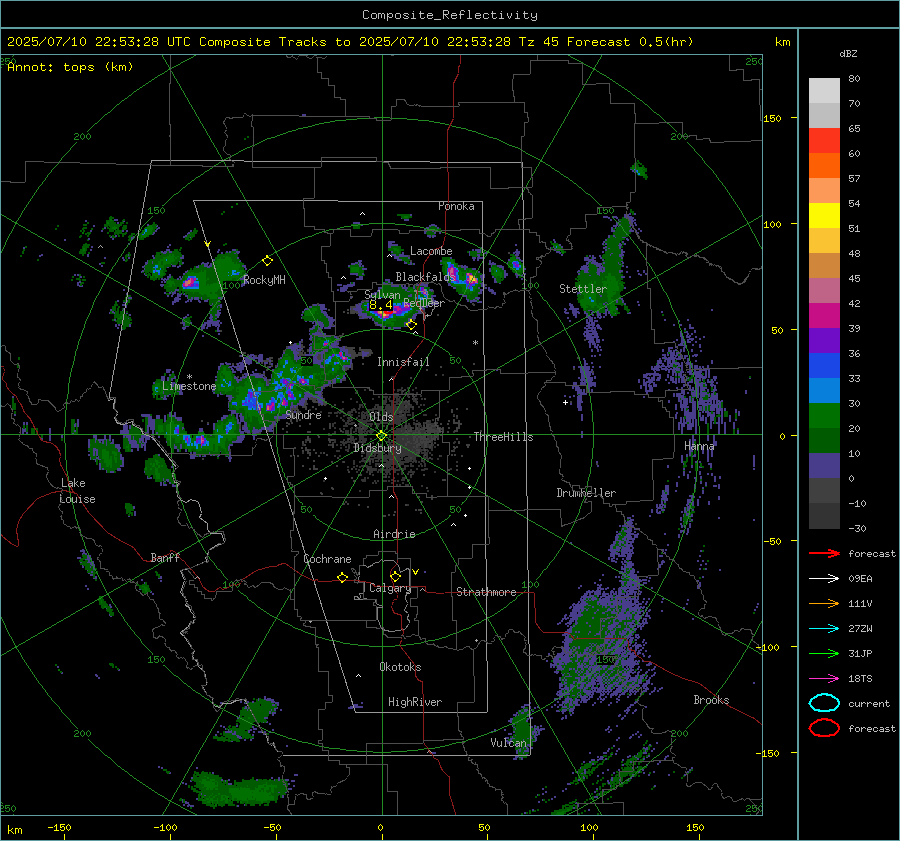Viewport: 900px width, 841px height.
Task: Click the Didsbury city label
Action: click(377, 448)
